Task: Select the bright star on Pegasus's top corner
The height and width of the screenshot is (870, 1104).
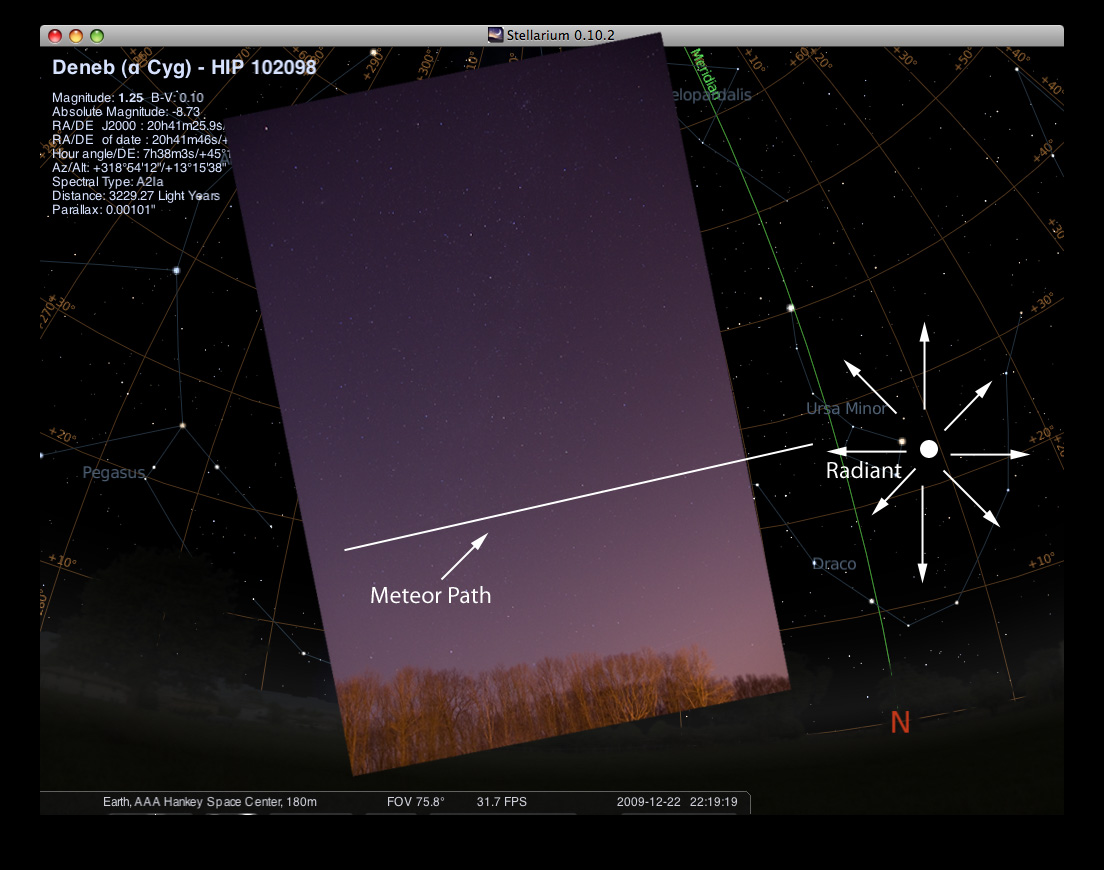Action: pyautogui.click(x=176, y=270)
